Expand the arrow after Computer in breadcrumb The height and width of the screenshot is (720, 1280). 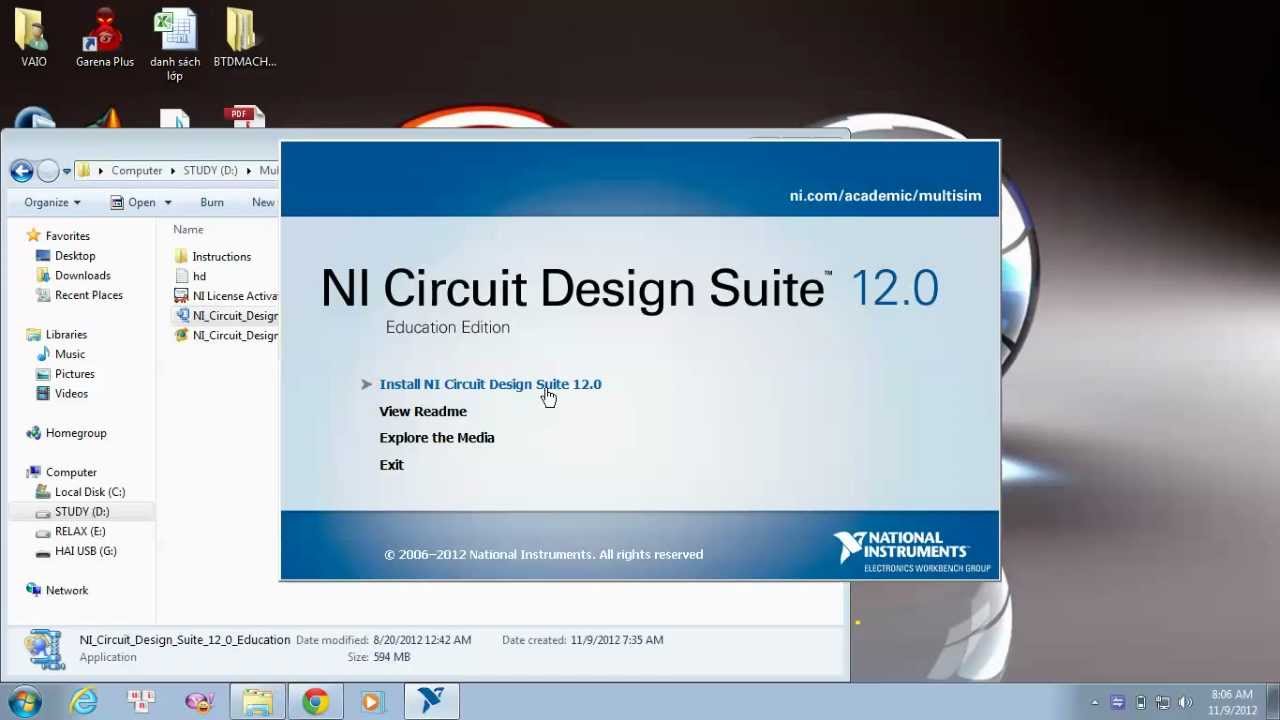click(x=173, y=171)
